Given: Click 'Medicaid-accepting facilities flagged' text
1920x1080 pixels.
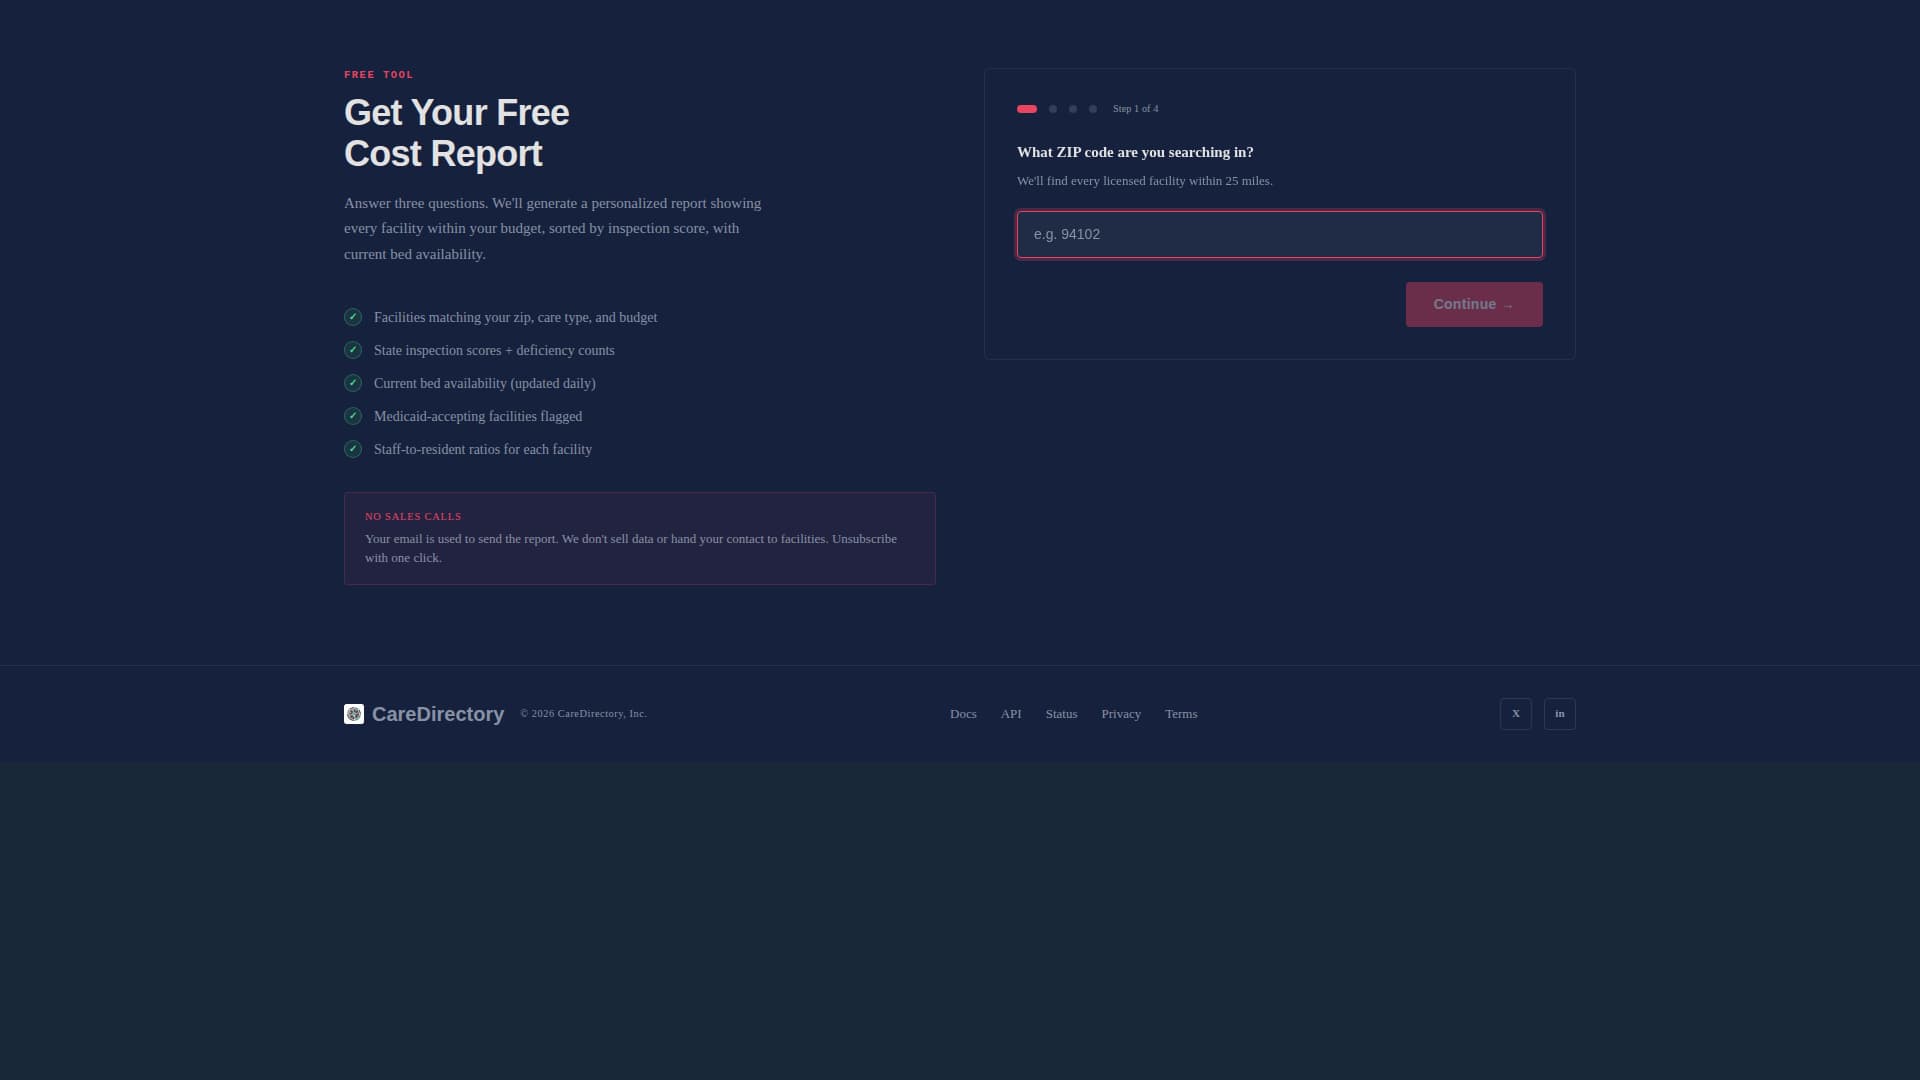Looking at the screenshot, I should pos(478,416).
